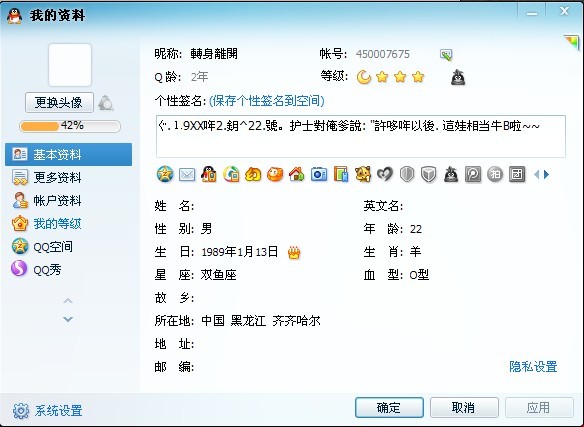This screenshot has width=584, height=427.
Task: Open the QQ Photo album camera icon
Action: coord(319,174)
